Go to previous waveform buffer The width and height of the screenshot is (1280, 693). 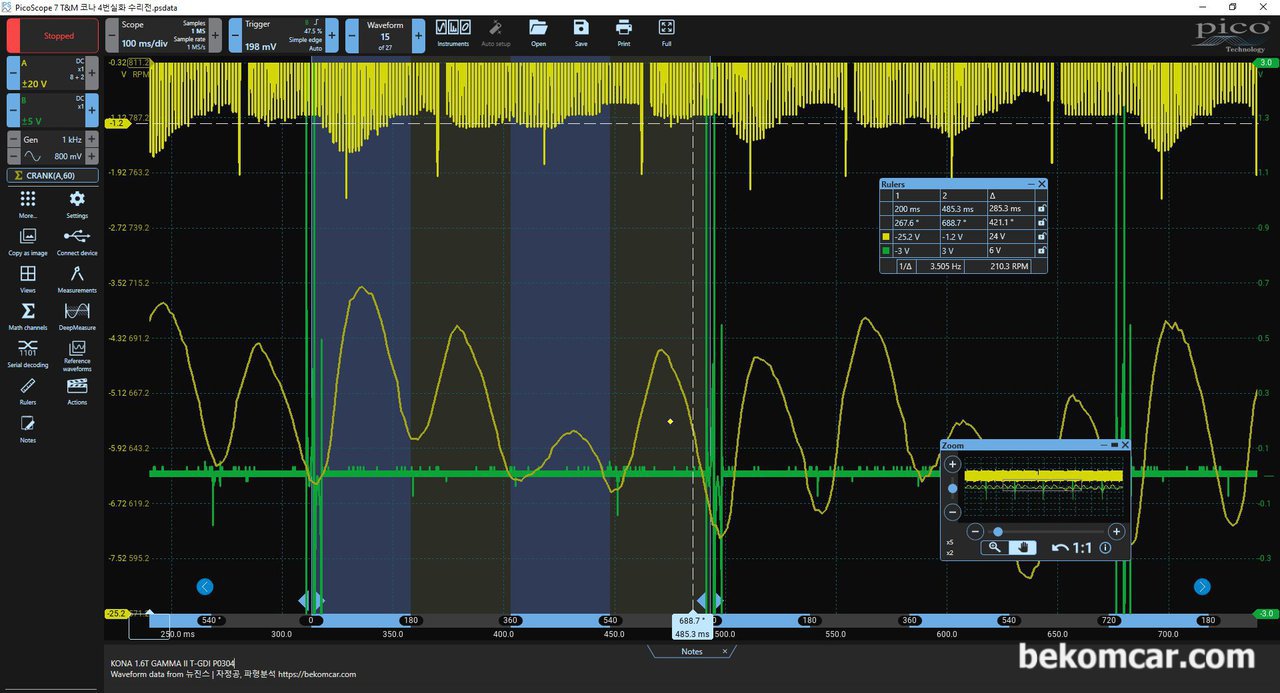point(352,35)
